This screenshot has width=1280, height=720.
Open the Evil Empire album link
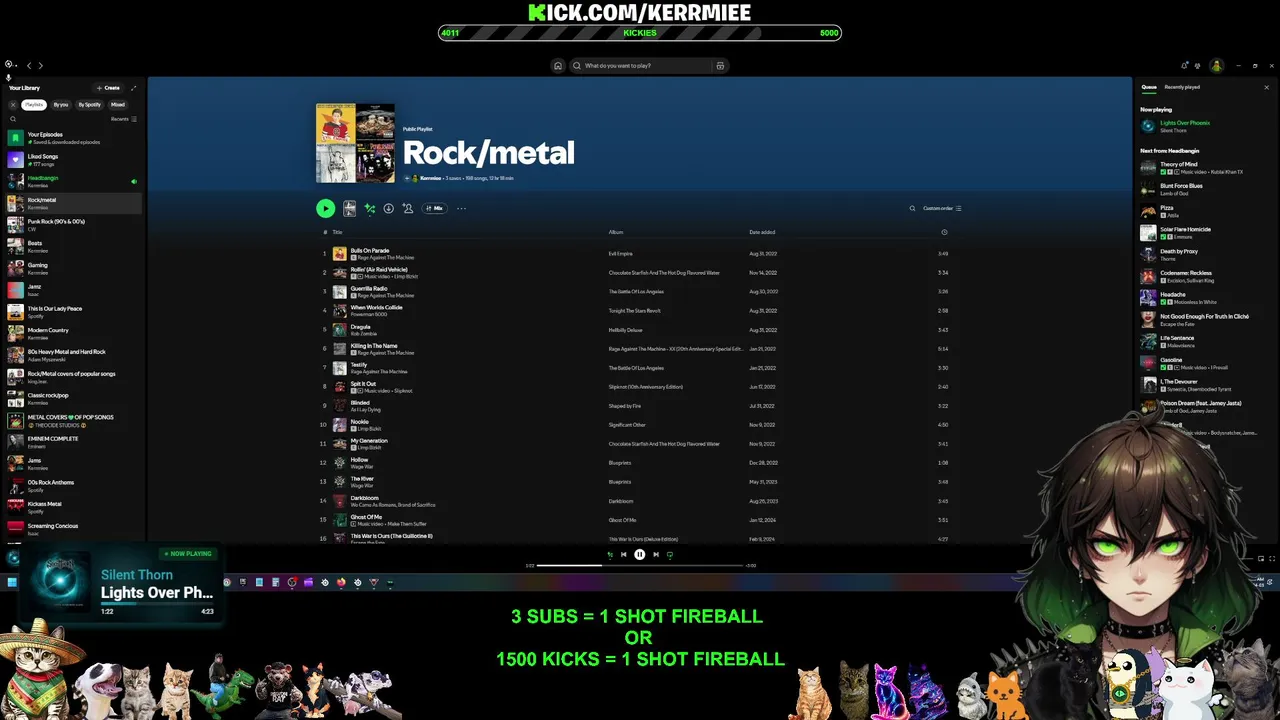[x=620, y=254]
